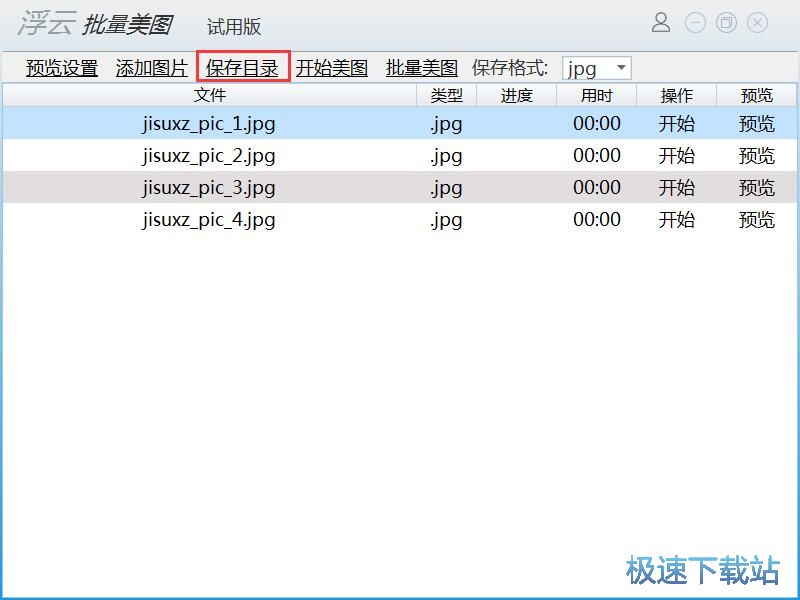Close the 浮云批量美图 window
The image size is (800, 600).
(x=757, y=23)
